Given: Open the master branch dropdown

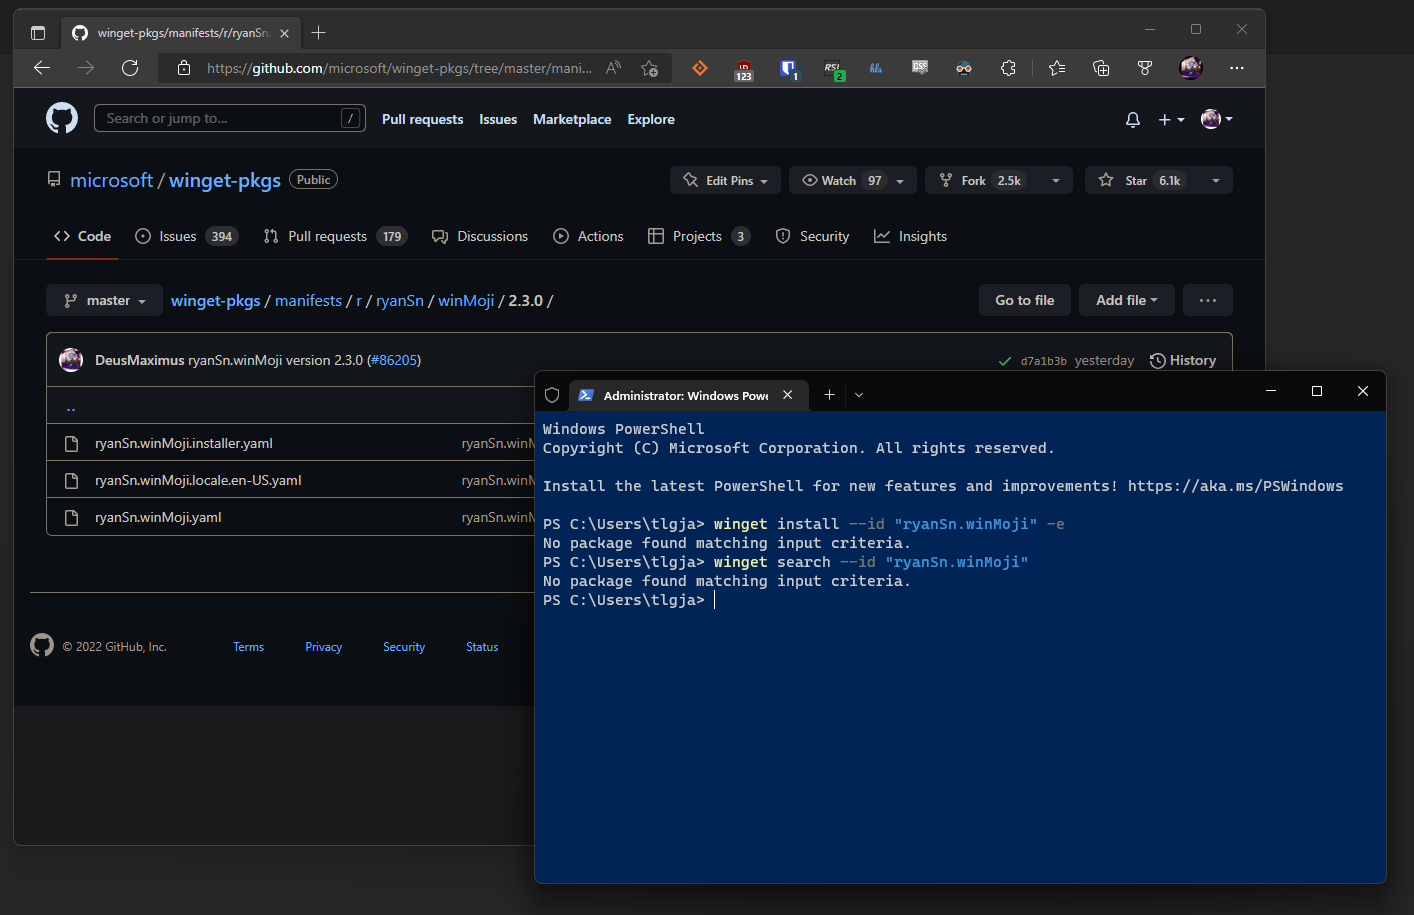Looking at the screenshot, I should pos(103,300).
